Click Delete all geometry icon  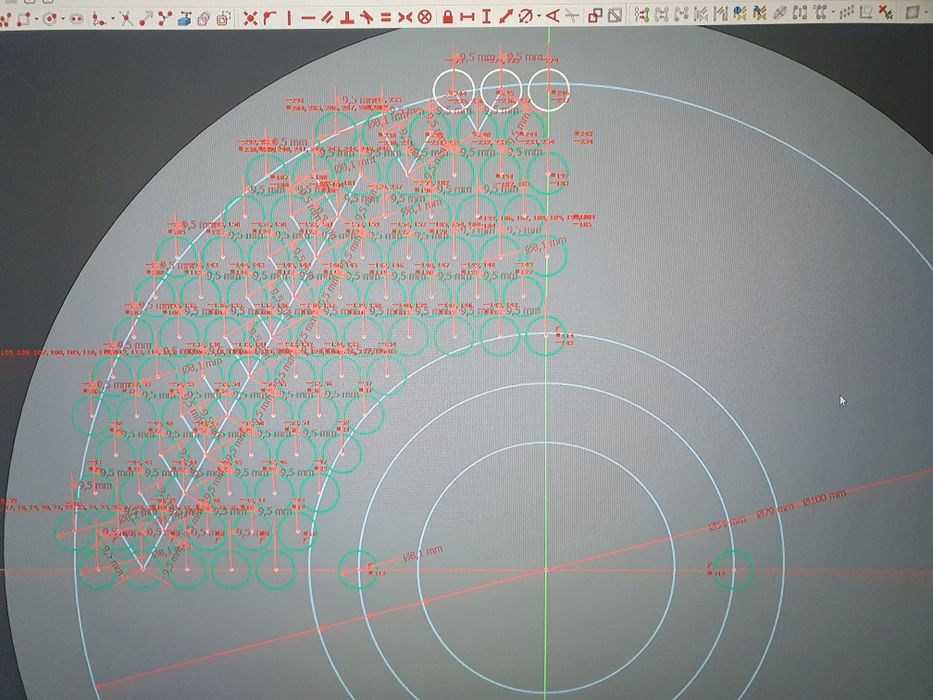(x=886, y=12)
